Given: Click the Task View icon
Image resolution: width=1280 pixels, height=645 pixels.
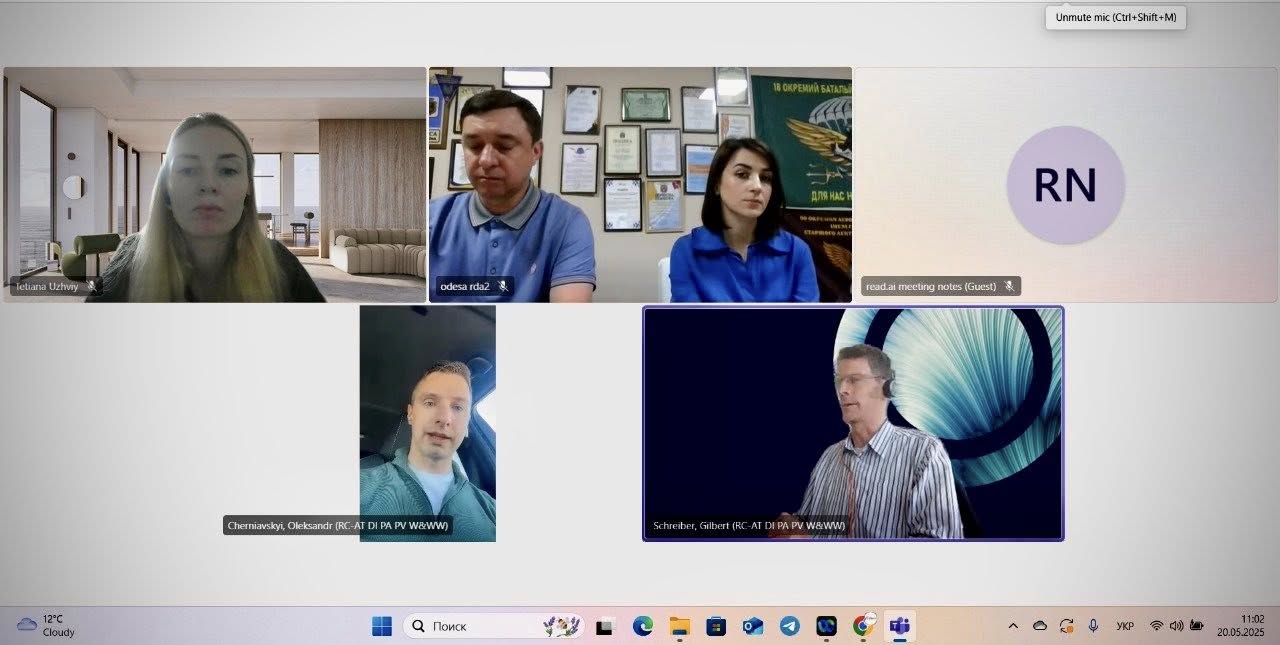Looking at the screenshot, I should click(x=605, y=627).
